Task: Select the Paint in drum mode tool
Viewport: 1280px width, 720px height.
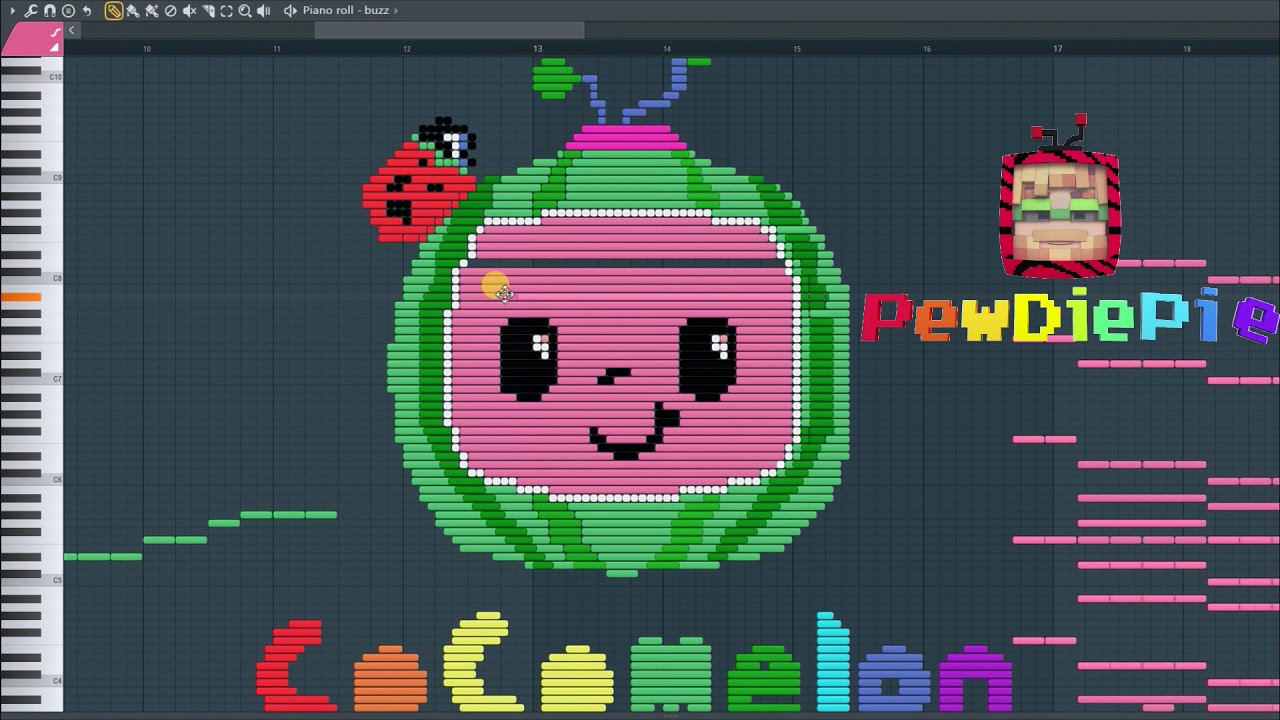Action: click(152, 11)
